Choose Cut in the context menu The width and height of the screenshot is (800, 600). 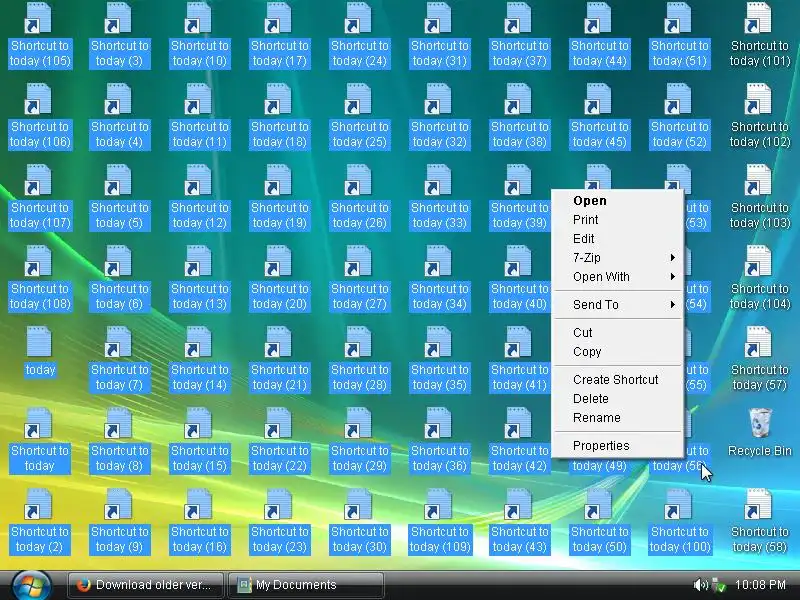point(618,333)
